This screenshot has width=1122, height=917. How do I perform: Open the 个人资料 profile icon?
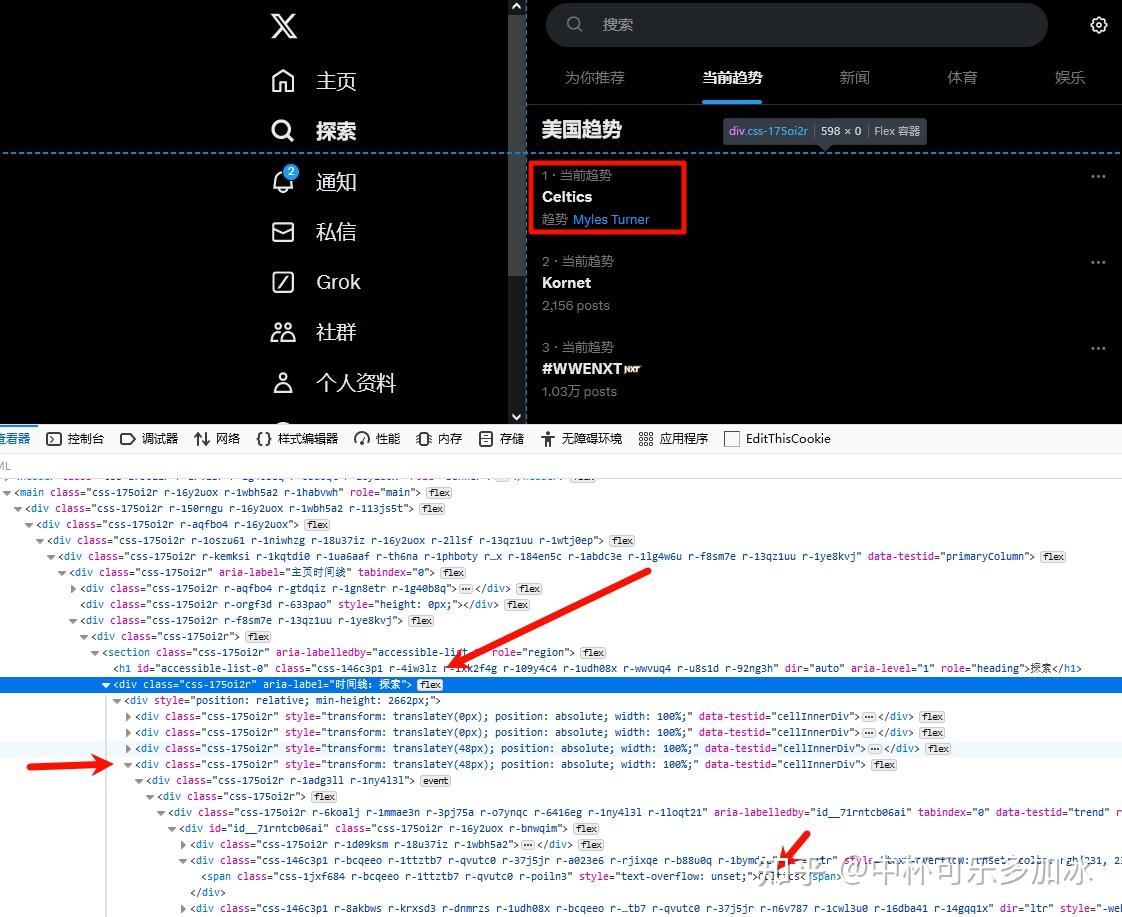pos(283,381)
